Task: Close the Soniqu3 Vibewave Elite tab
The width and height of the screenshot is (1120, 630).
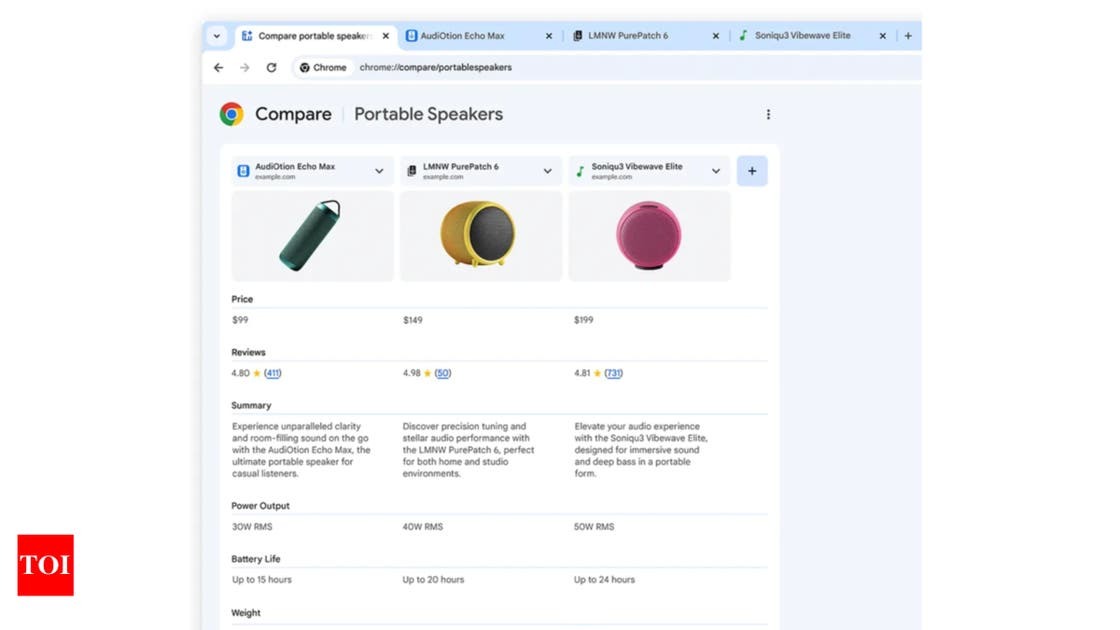Action: (883, 36)
